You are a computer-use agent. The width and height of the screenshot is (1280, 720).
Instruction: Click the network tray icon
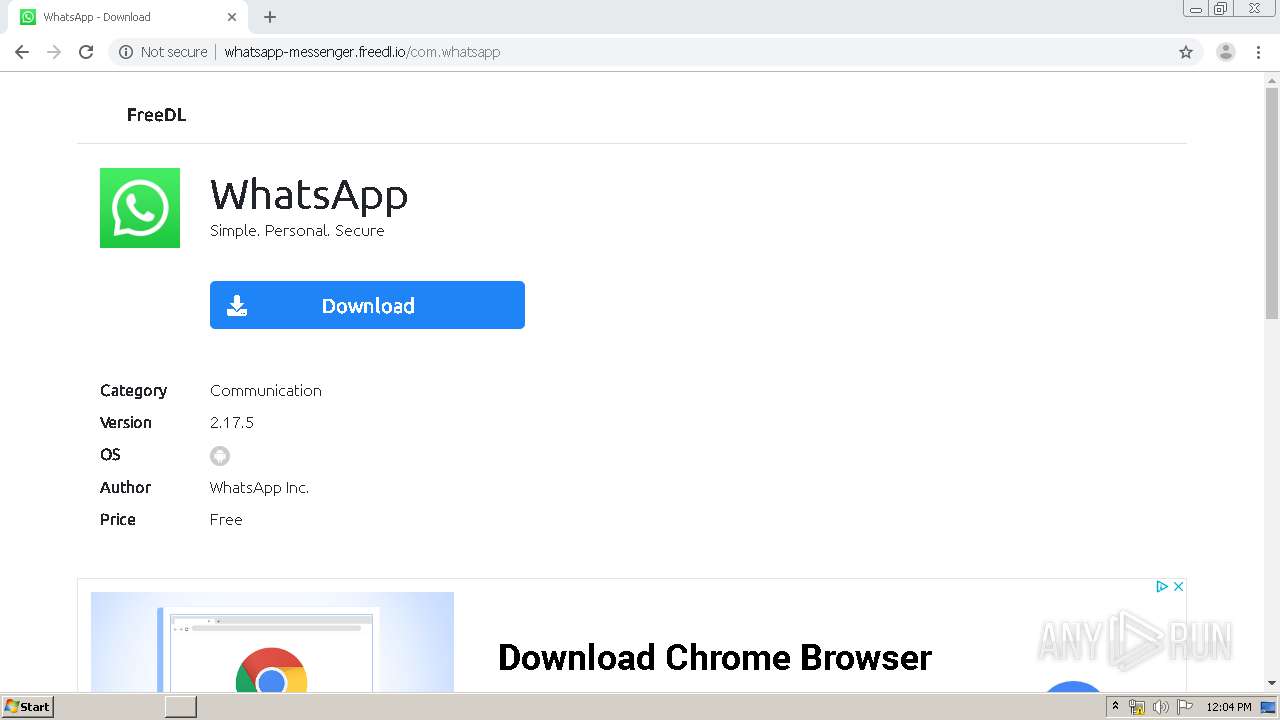pos(1137,707)
